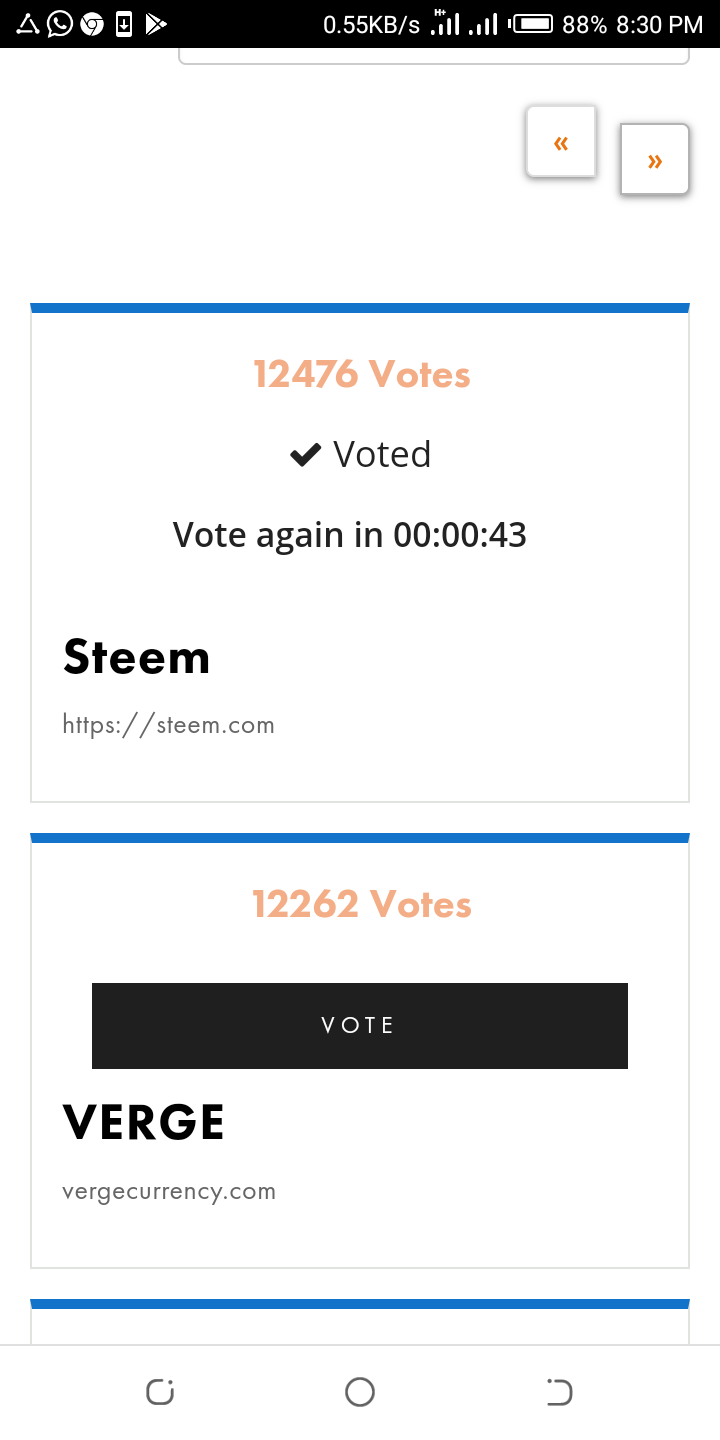Tap the download notification icon
The height and width of the screenshot is (1440, 720).
pos(124,23)
